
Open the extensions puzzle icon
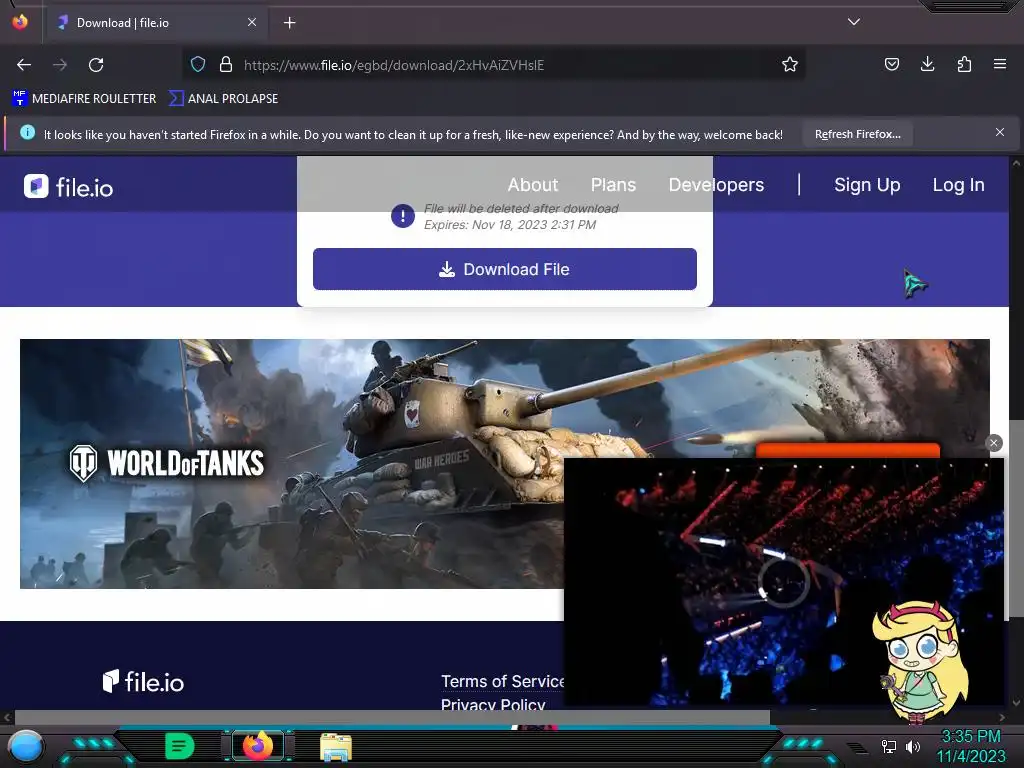pyautogui.click(x=964, y=65)
